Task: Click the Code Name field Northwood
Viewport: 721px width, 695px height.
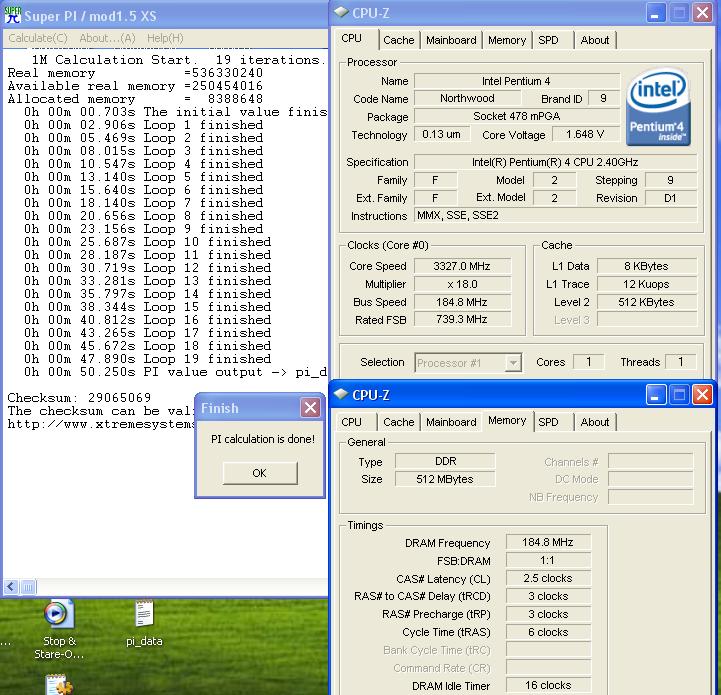Action: click(467, 98)
